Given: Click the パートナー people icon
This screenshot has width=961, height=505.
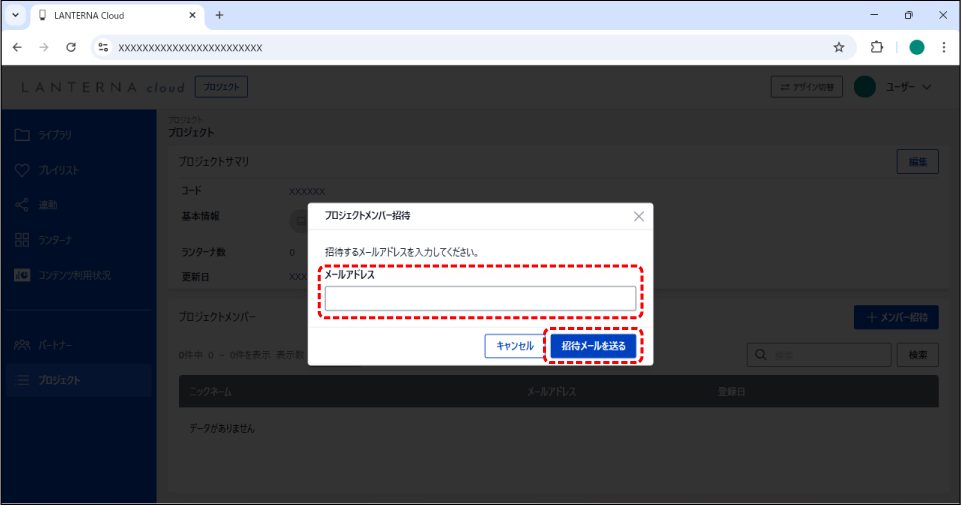Looking at the screenshot, I should coord(22,345).
